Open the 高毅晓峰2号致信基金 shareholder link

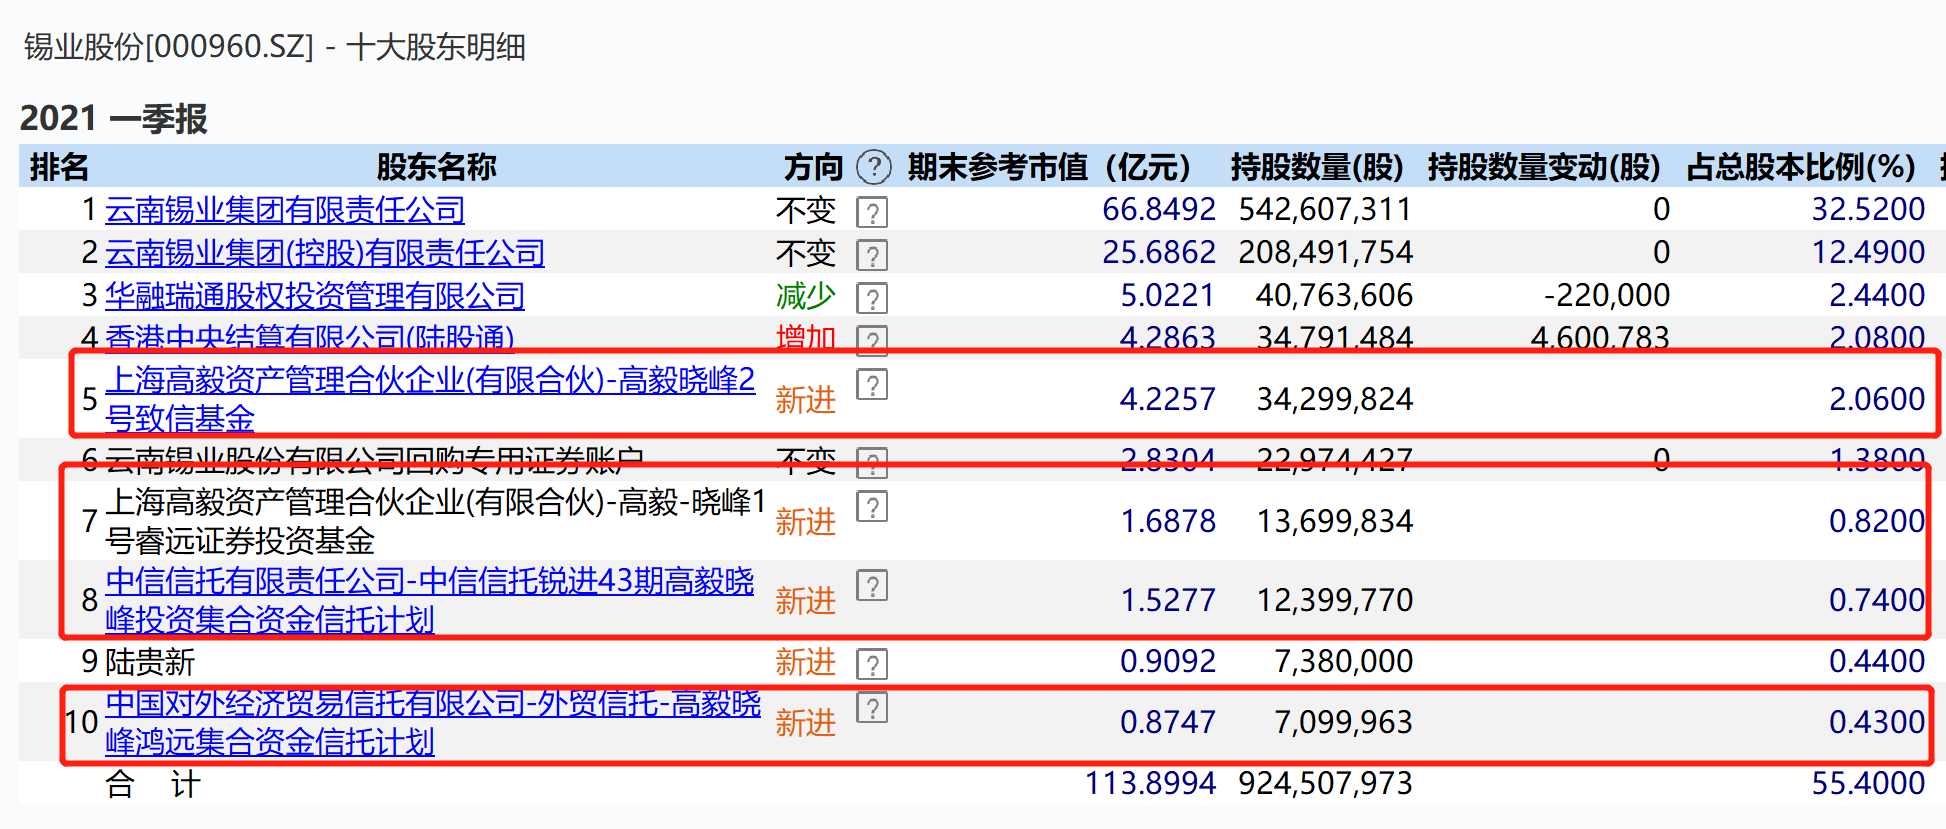430,399
